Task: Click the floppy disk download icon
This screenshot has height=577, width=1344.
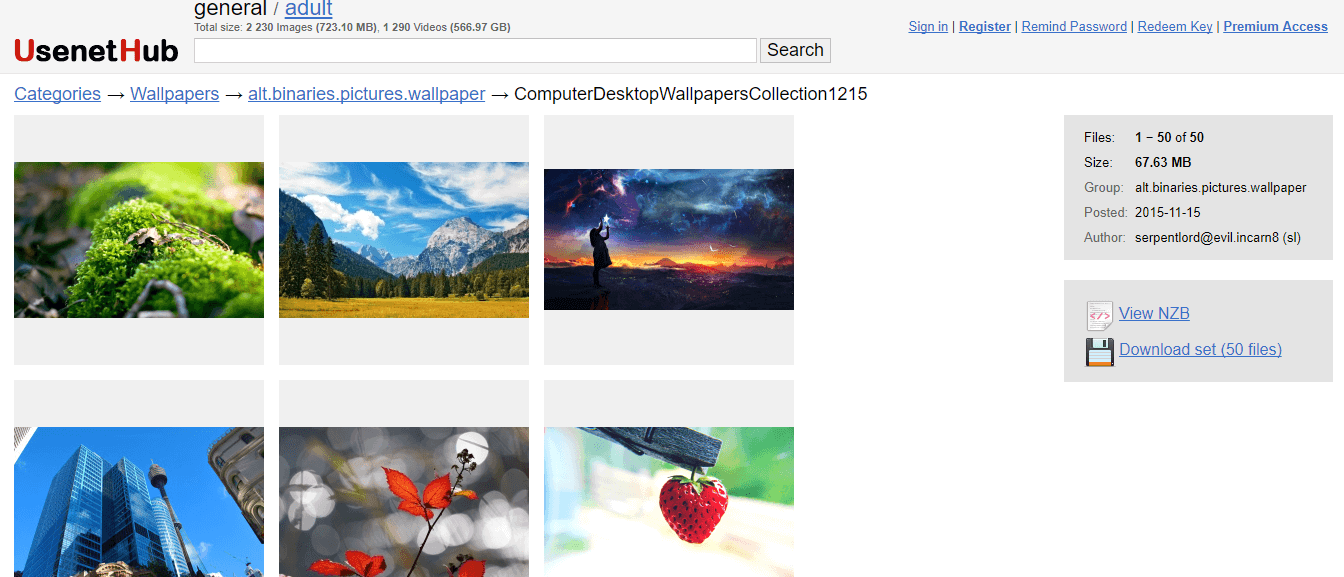Action: [x=1099, y=351]
